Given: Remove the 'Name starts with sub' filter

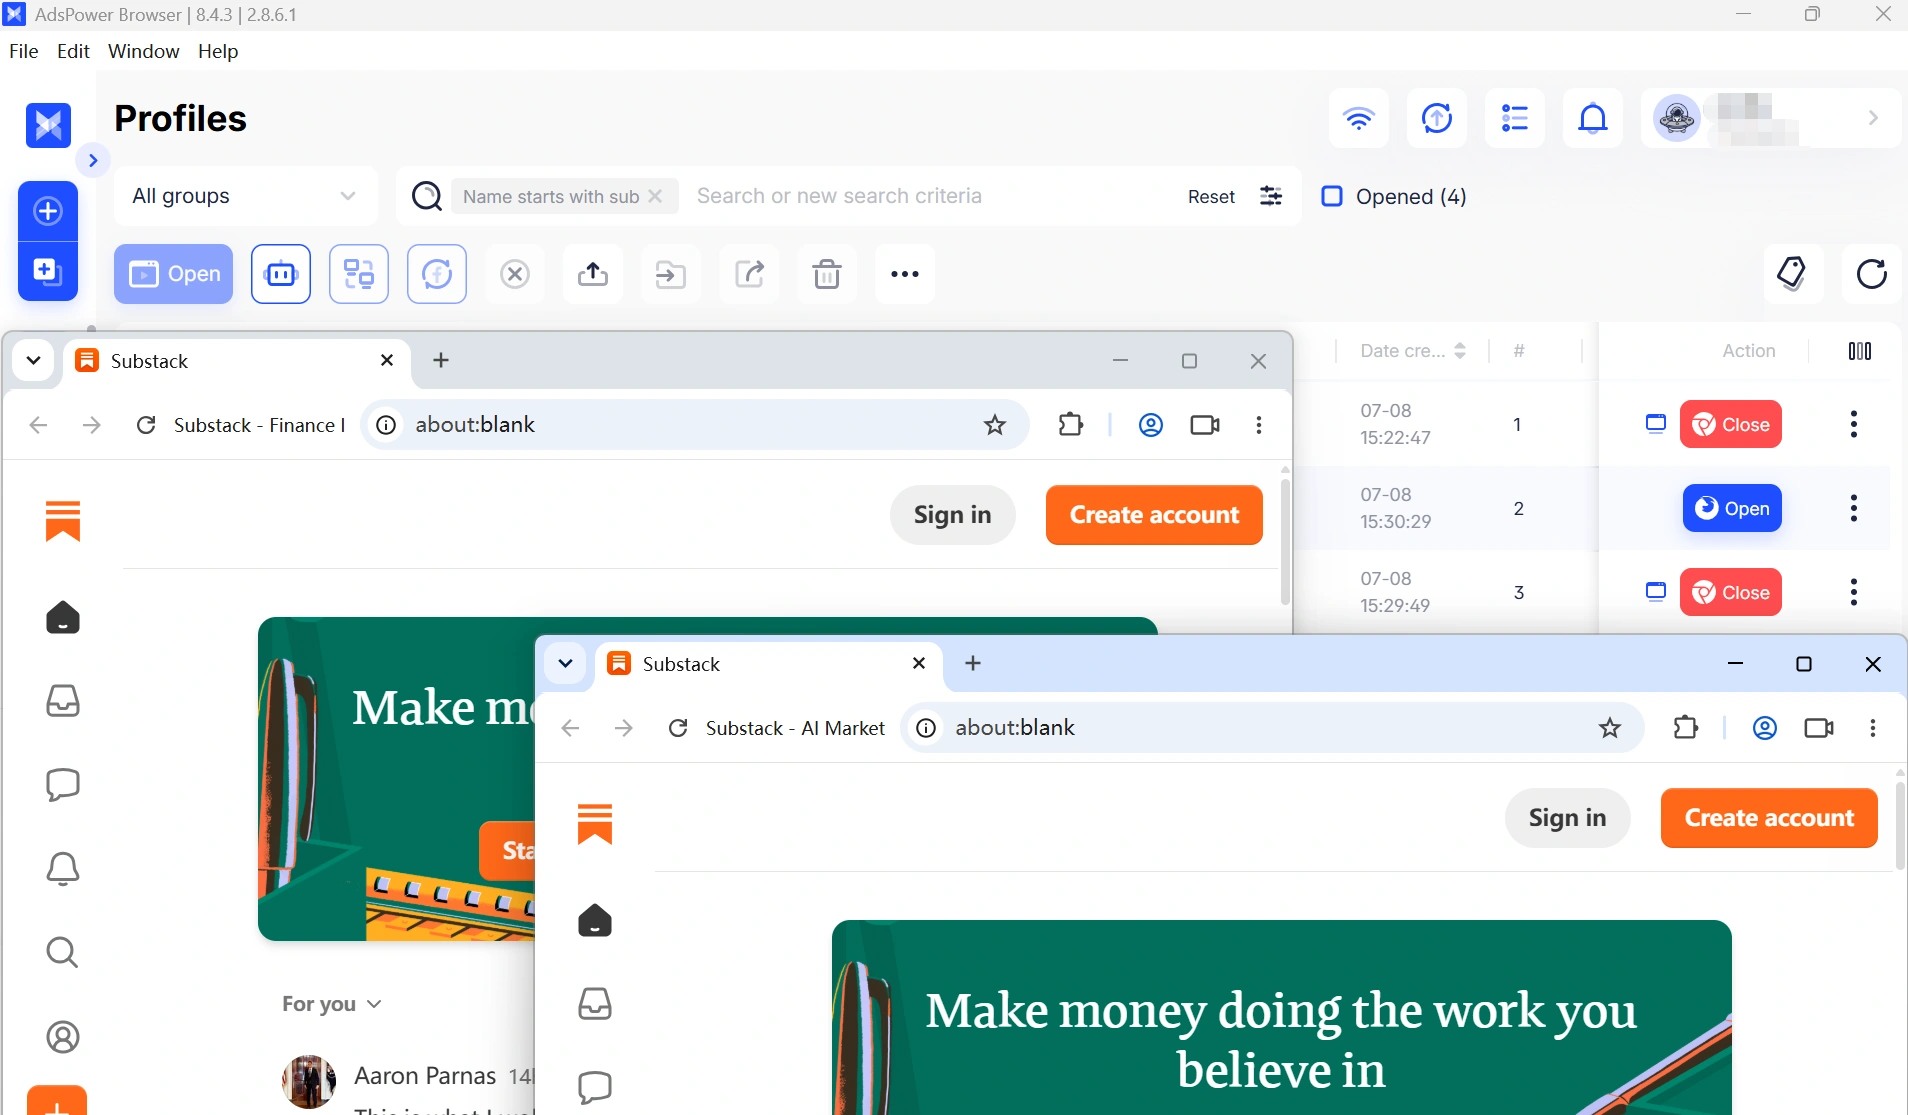Looking at the screenshot, I should tap(655, 196).
